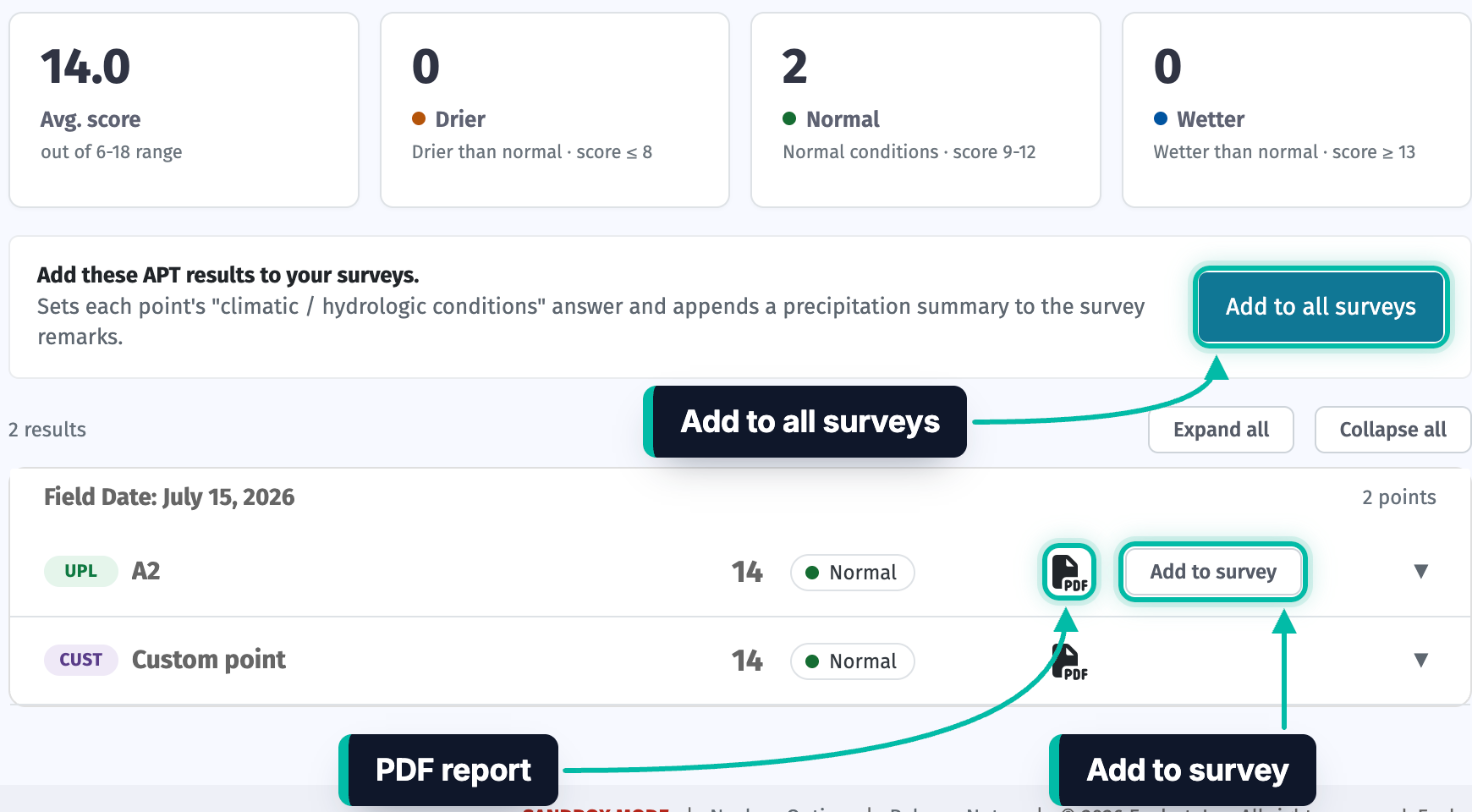Image resolution: width=1472 pixels, height=812 pixels.
Task: Download the PDF report for A2
Action: (x=1069, y=572)
